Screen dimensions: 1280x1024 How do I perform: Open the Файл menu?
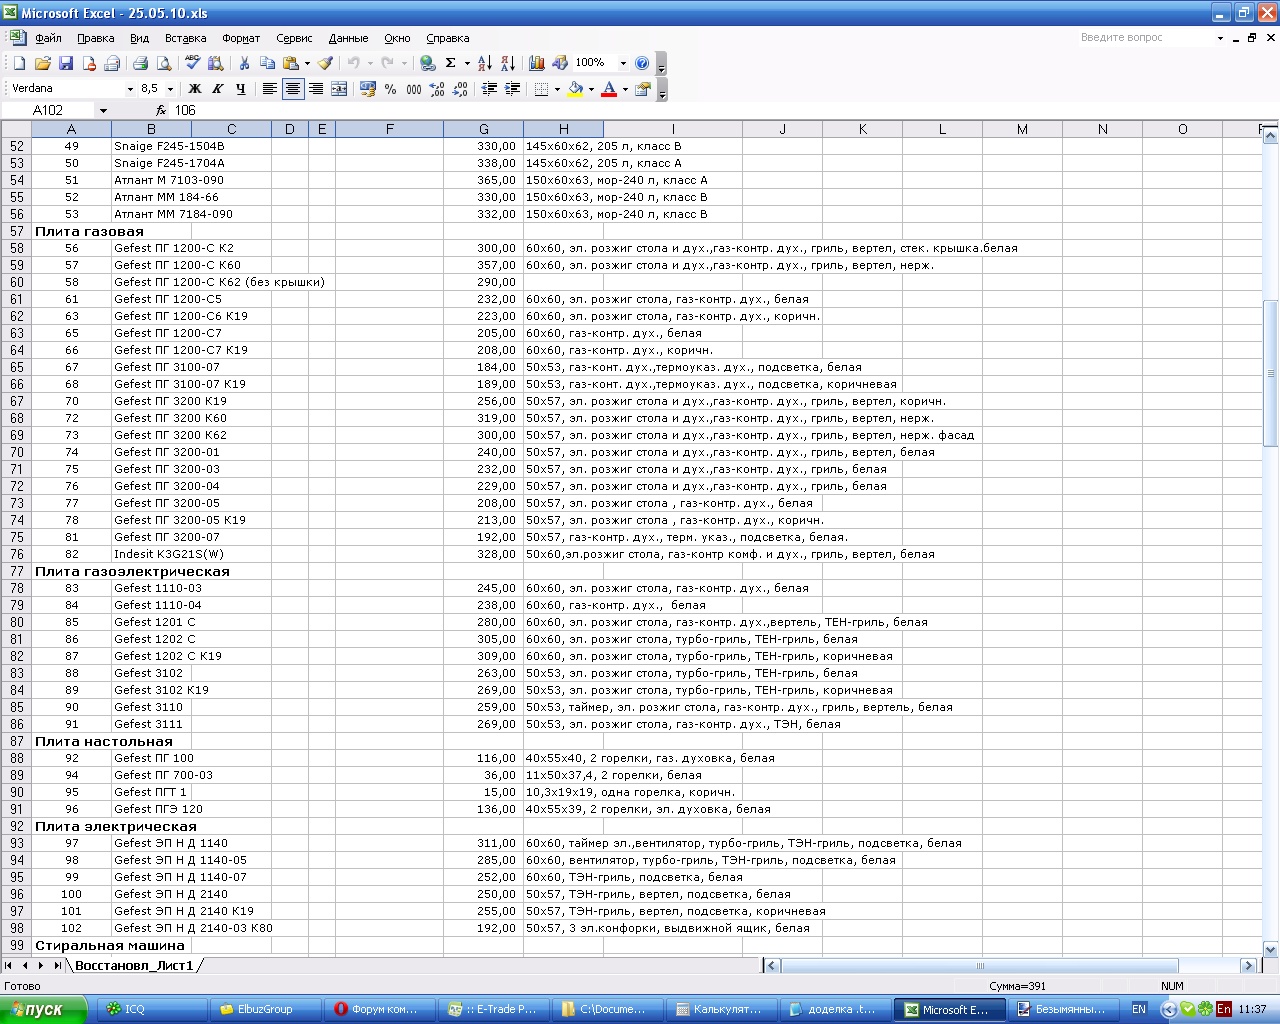pyautogui.click(x=48, y=38)
